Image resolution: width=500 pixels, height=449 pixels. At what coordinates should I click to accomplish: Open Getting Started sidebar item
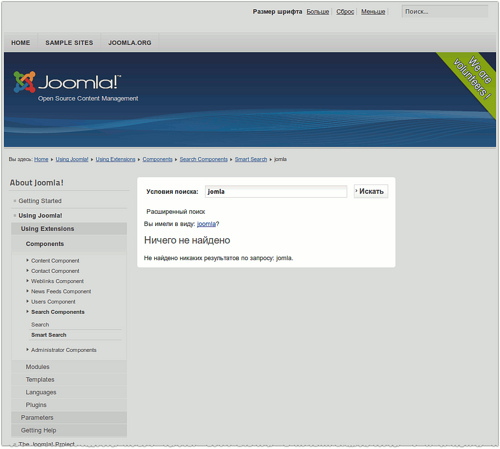click(40, 201)
